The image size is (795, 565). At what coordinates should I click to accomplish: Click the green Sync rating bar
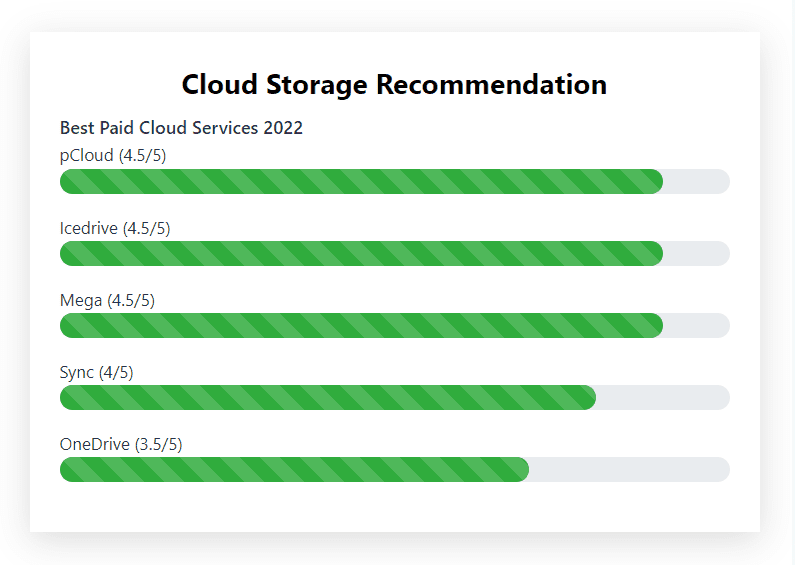[x=327, y=398]
